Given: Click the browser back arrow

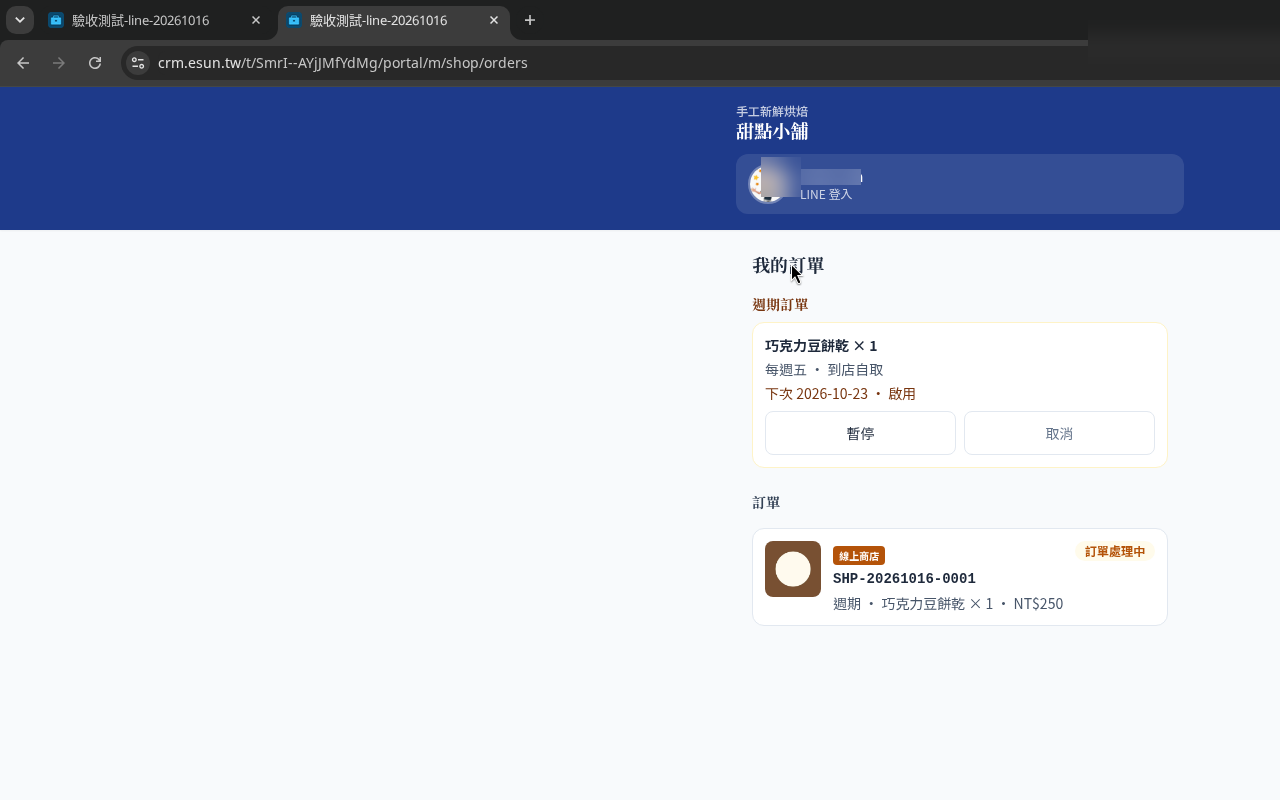Looking at the screenshot, I should click(23, 63).
